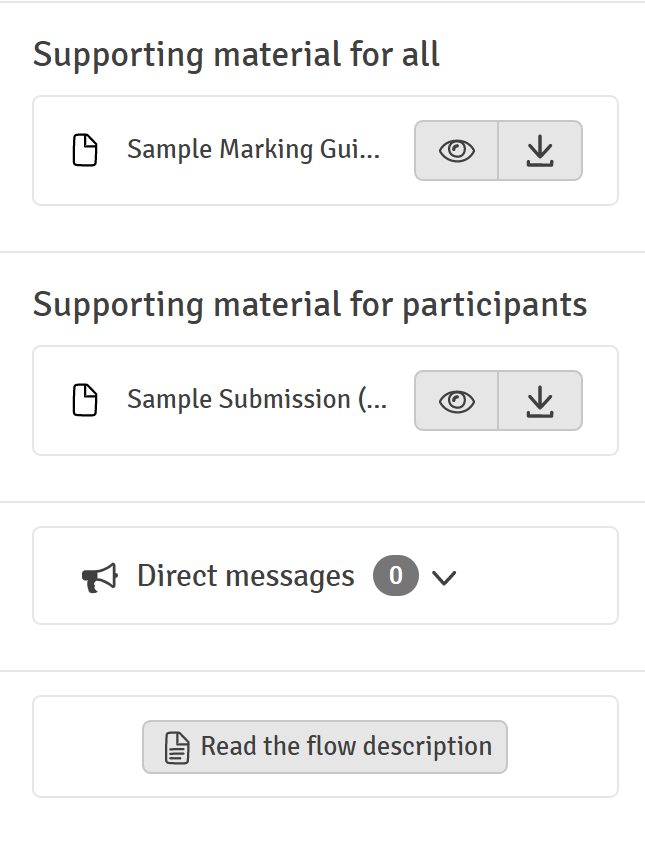Open the Sample Marking Gui... file name
Viewport: 645px width, 842px height.
pos(253,149)
